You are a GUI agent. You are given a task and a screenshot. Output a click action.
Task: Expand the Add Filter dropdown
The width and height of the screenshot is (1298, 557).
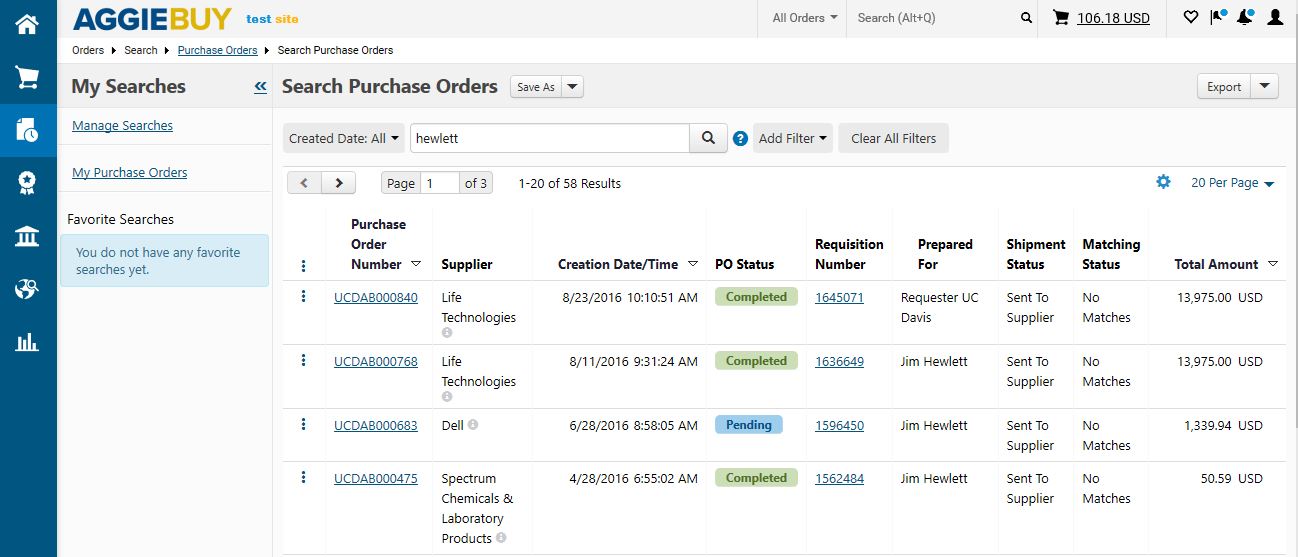(793, 138)
